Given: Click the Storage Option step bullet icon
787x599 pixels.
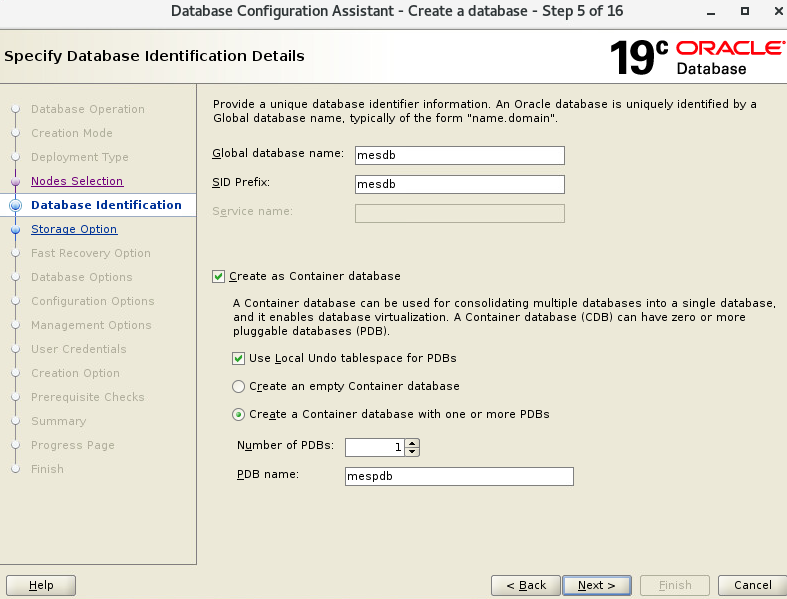Looking at the screenshot, I should point(15,230).
